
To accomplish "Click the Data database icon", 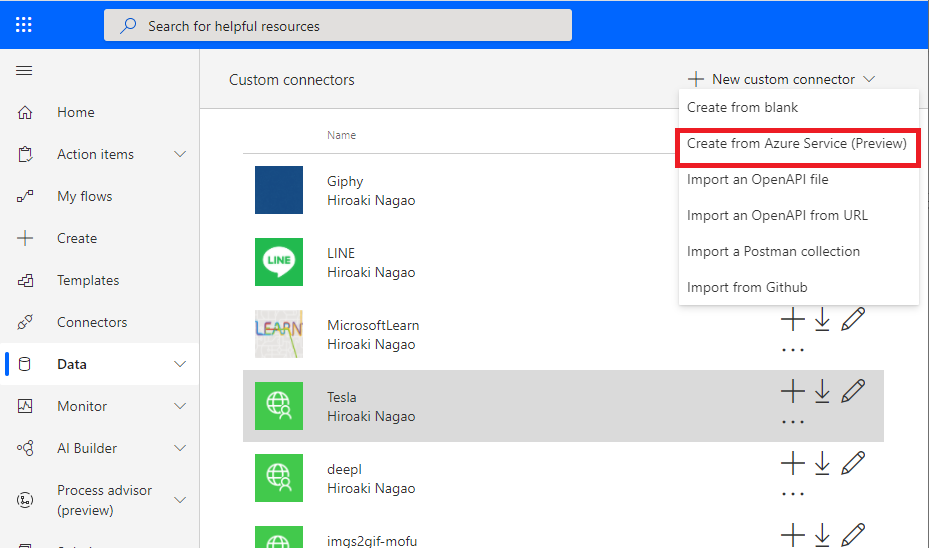I will pos(25,364).
